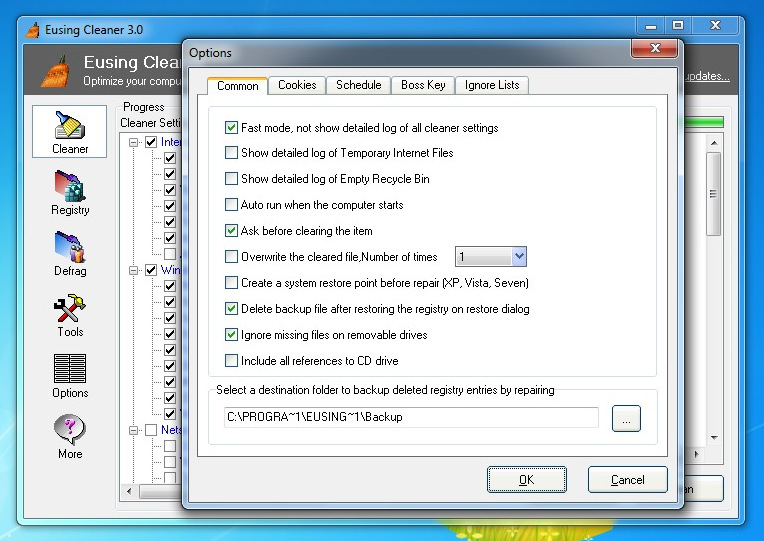764x541 pixels.
Task: Open the Options section in sidebar
Action: [x=70, y=375]
